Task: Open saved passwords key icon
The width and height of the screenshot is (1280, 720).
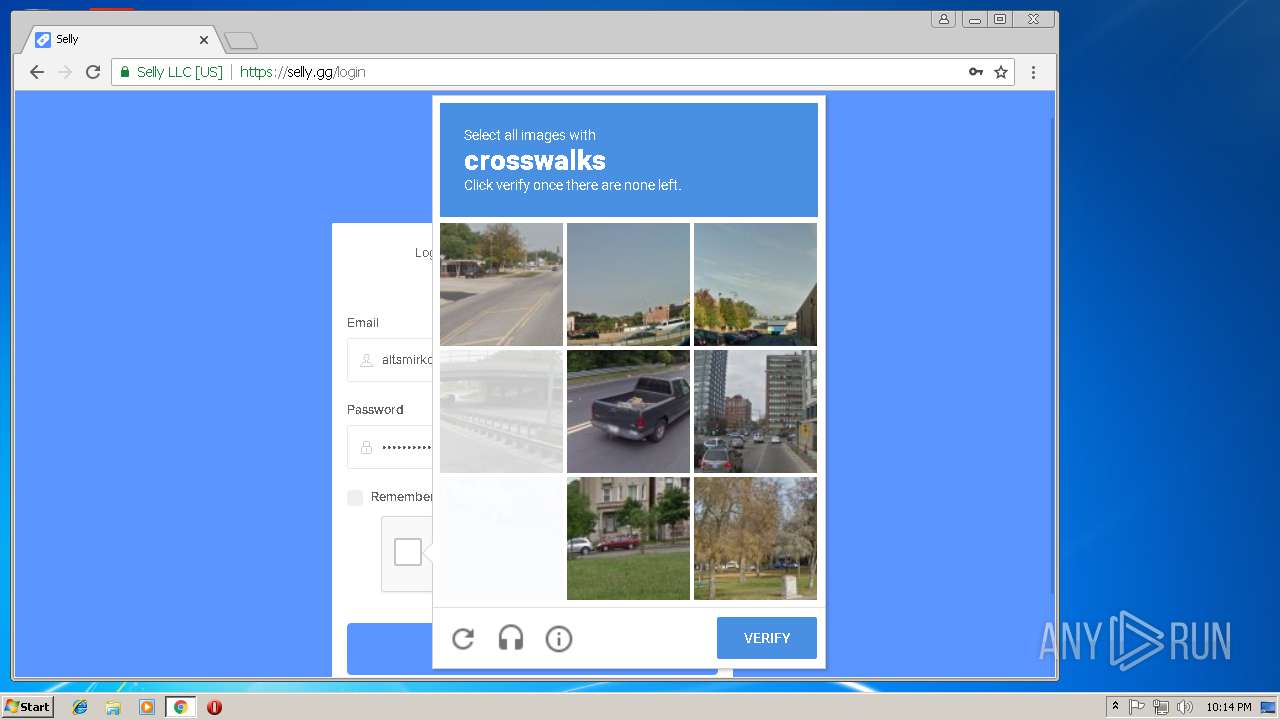Action: pos(976,72)
